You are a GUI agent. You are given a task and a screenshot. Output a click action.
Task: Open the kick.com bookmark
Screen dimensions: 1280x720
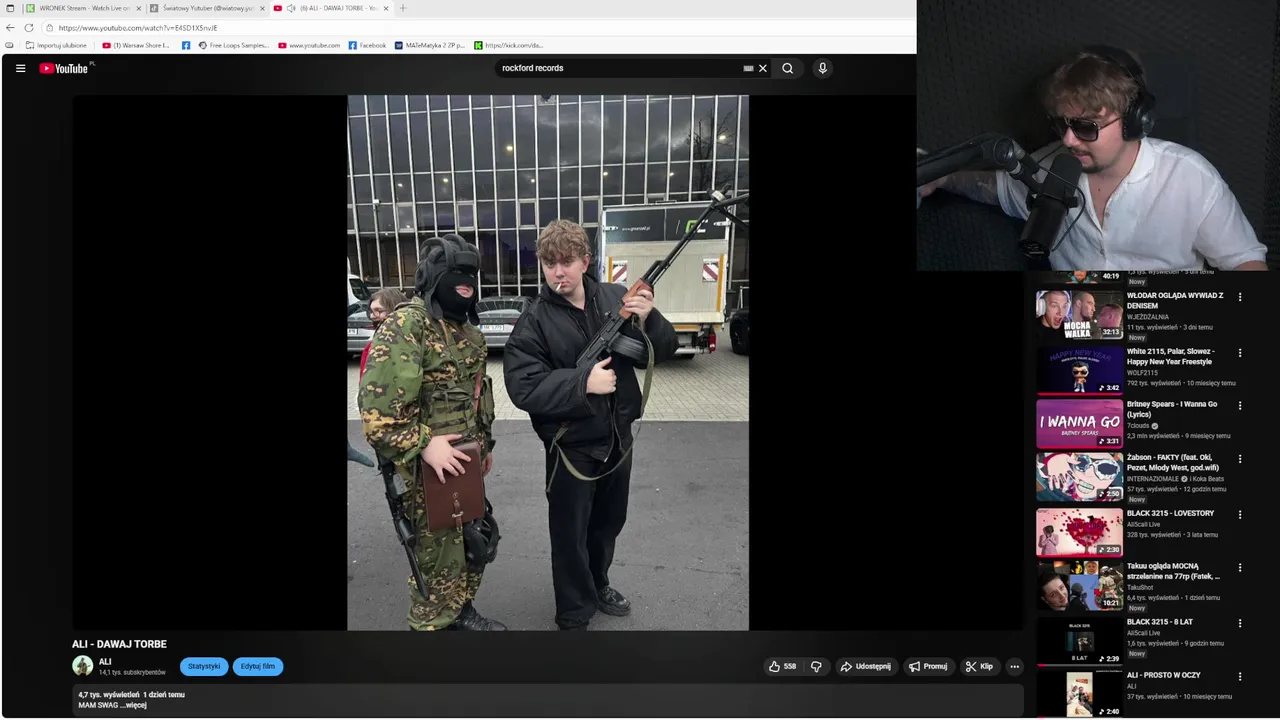tap(509, 45)
